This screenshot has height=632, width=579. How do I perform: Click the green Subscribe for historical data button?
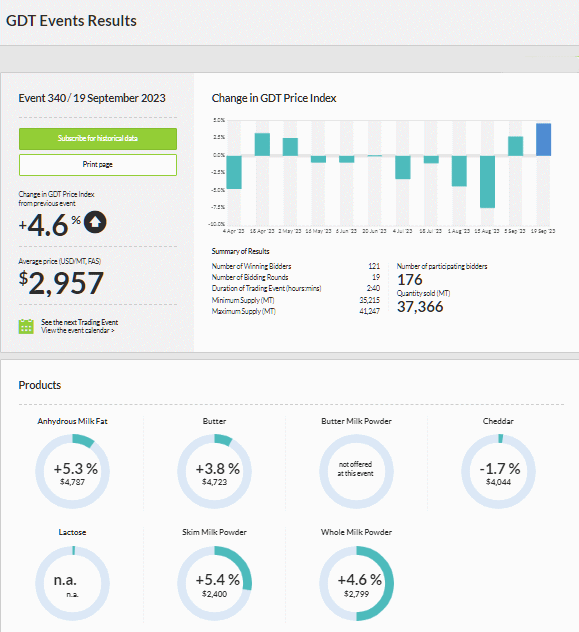(98, 139)
